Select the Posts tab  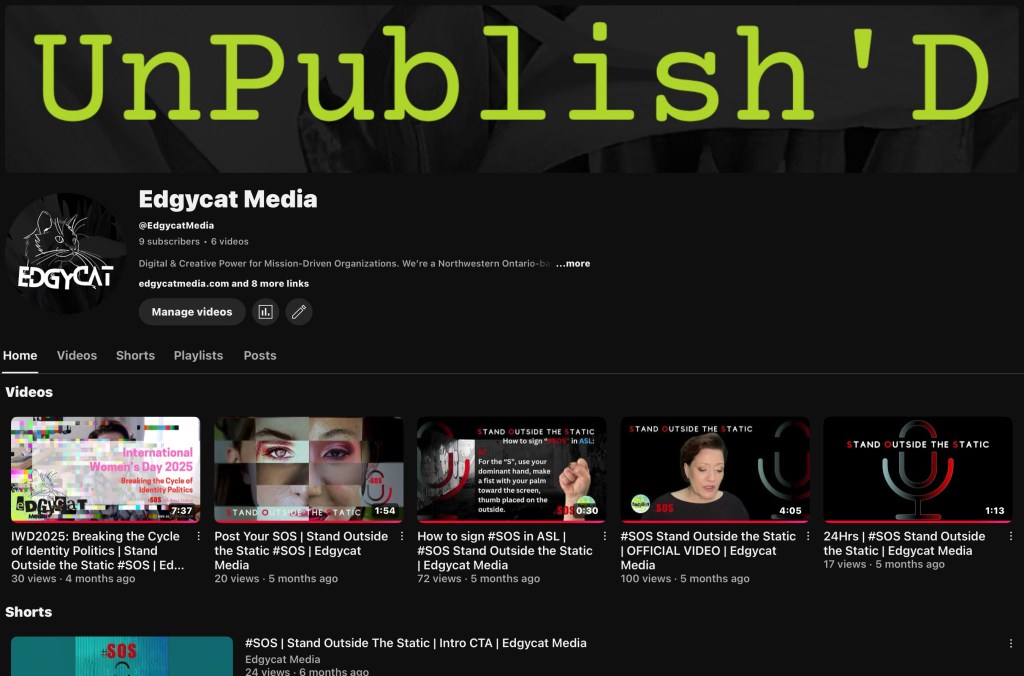click(x=260, y=356)
